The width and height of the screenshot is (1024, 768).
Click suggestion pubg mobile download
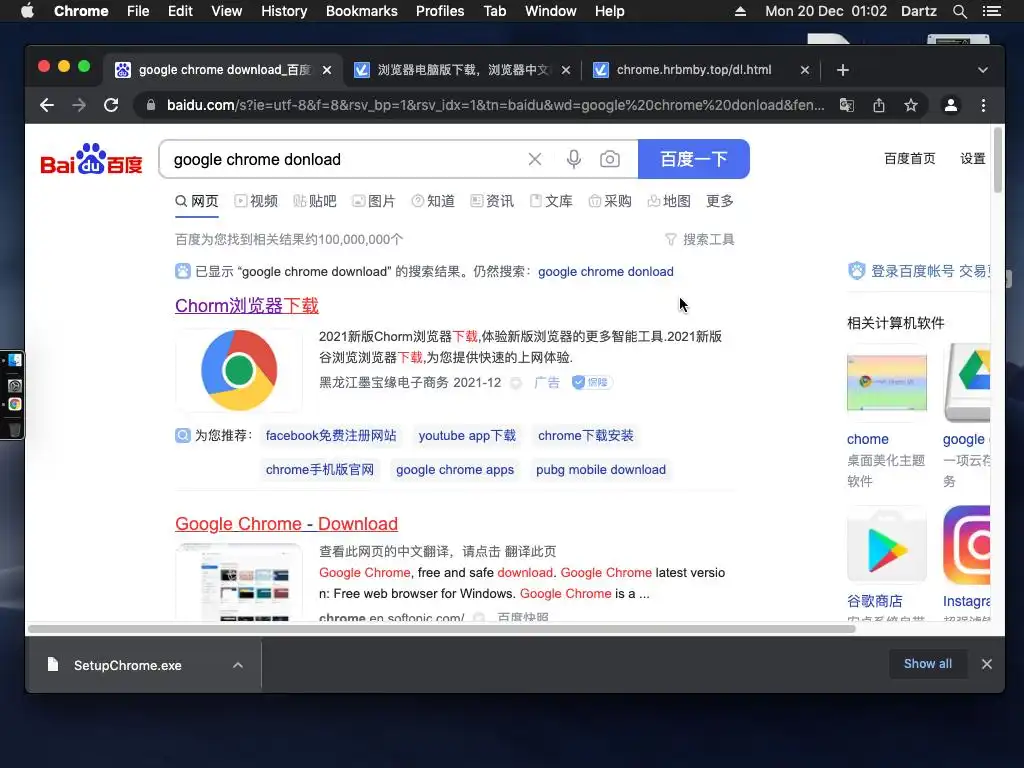[x=601, y=470]
